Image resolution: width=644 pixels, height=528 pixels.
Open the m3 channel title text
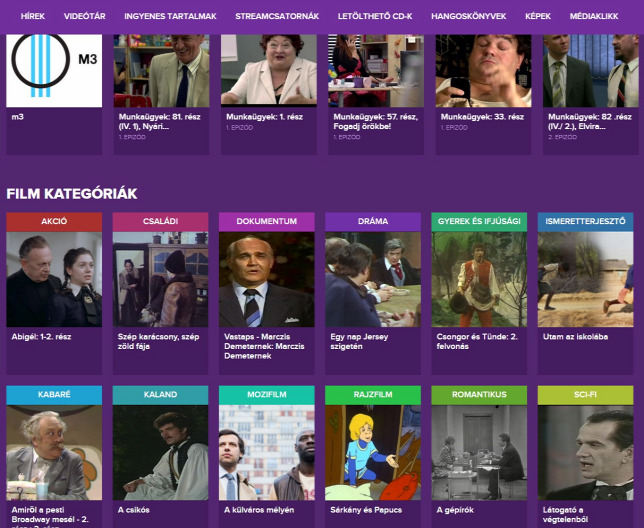(x=18, y=117)
